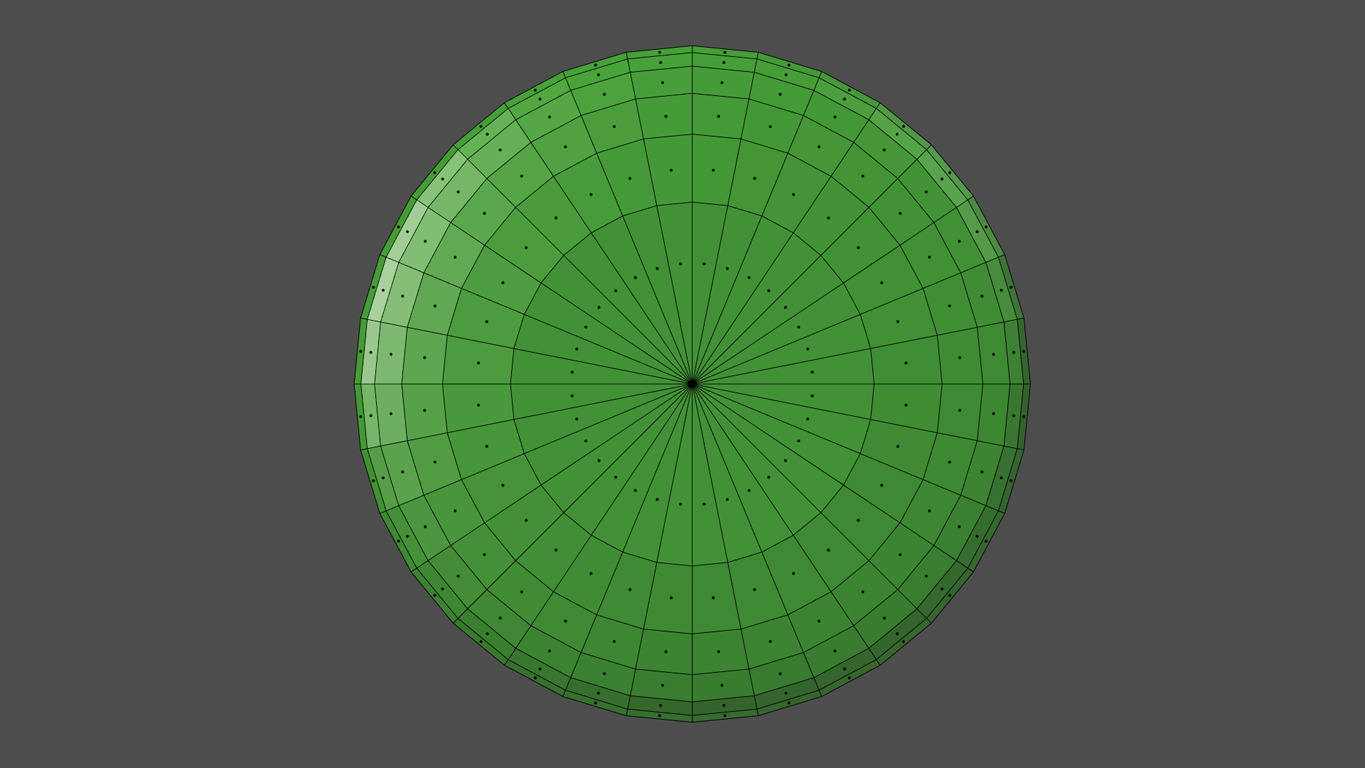Click the topmost silhouette vertex of the sphere

tap(692, 46)
